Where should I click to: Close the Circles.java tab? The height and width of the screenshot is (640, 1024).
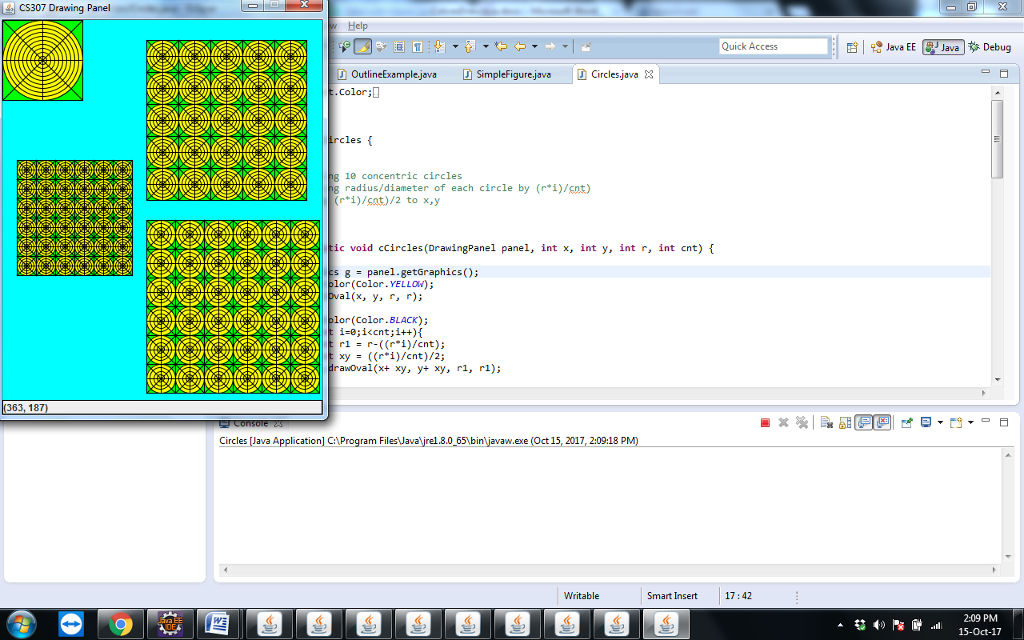click(x=648, y=74)
